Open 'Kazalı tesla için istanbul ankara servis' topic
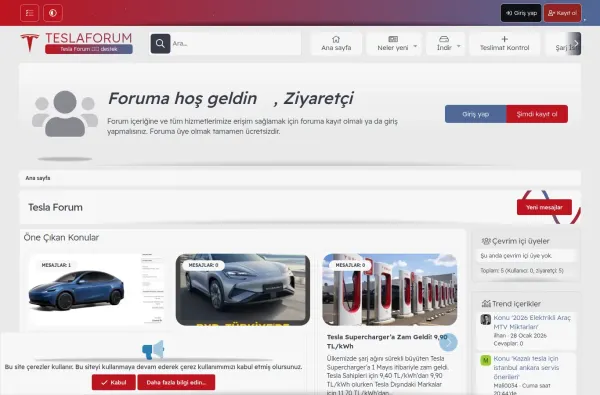Viewport: 600px width, 395px height. (526, 367)
